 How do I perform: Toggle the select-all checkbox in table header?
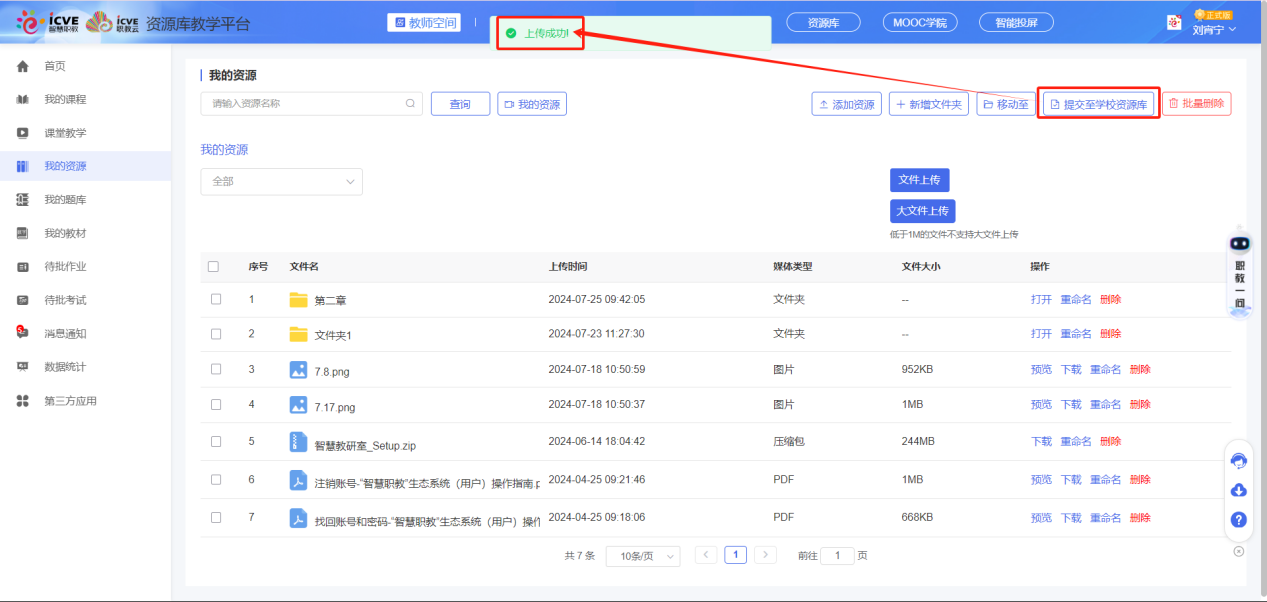point(213,267)
